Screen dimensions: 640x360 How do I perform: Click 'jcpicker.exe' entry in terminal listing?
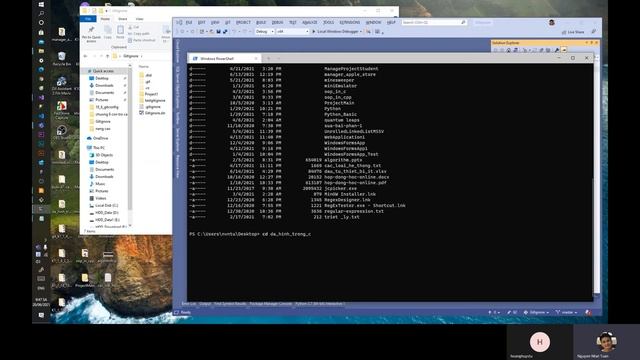point(340,189)
